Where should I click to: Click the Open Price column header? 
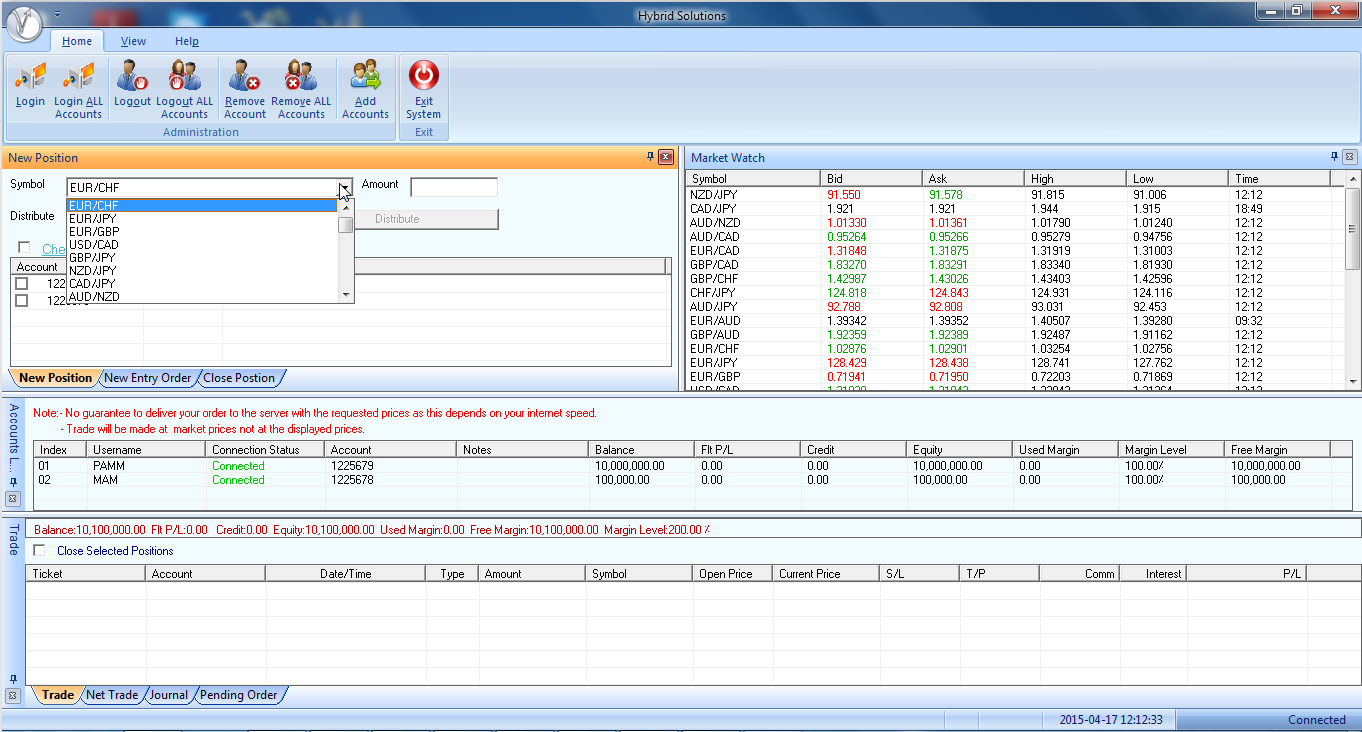[732, 574]
